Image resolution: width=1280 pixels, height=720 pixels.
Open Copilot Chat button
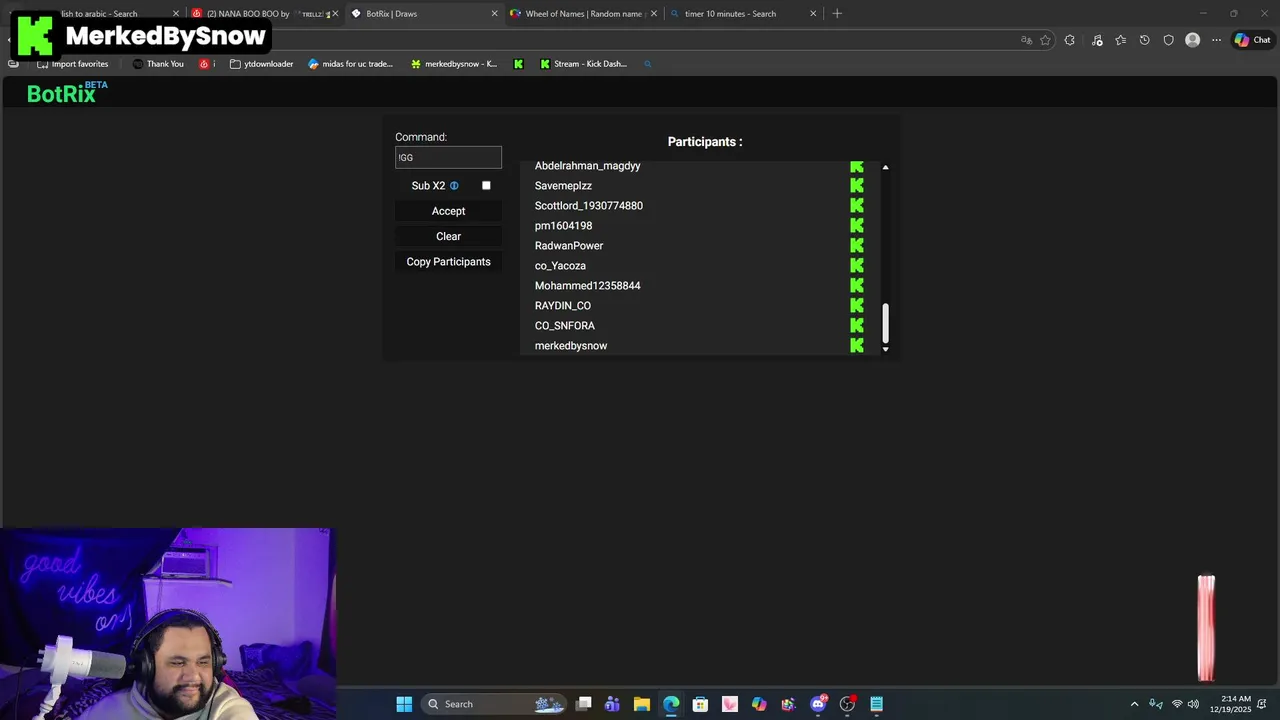coord(1253,40)
